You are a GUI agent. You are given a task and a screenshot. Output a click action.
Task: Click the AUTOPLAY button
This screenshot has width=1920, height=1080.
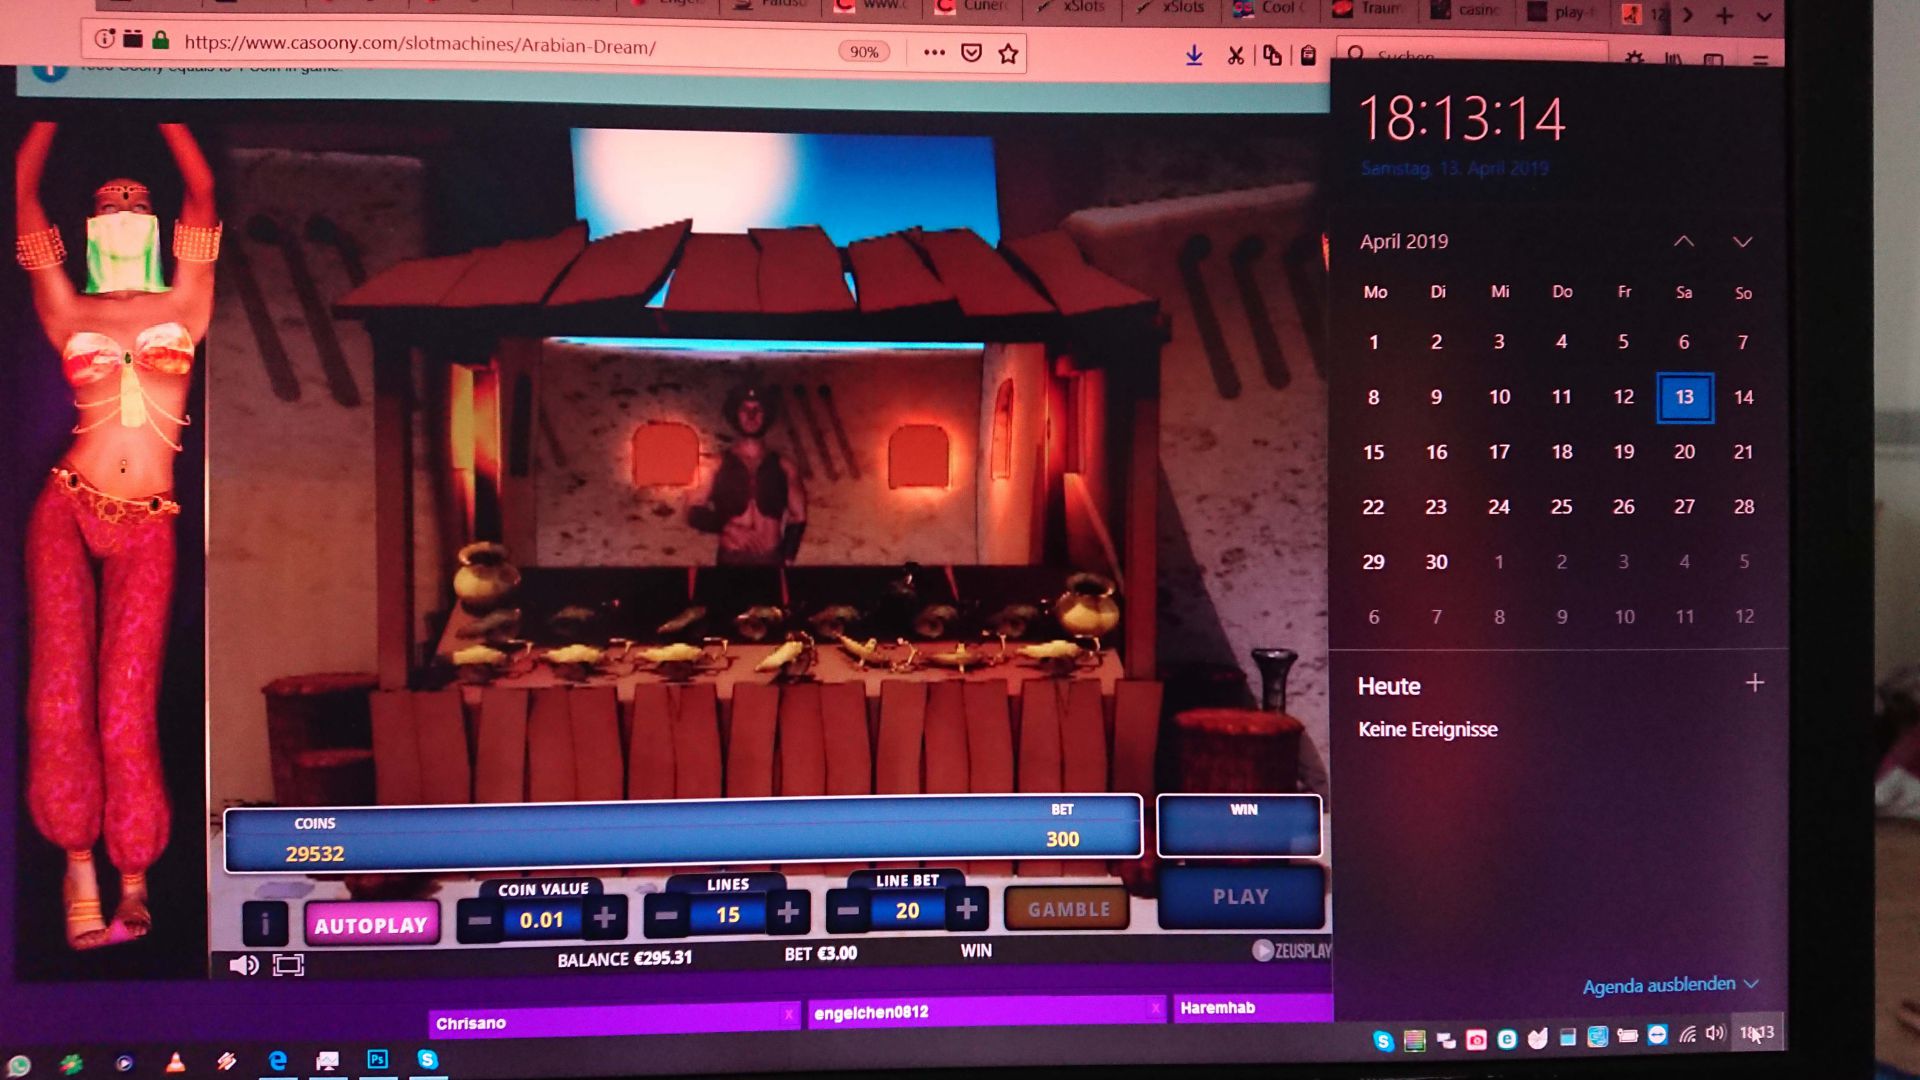click(x=371, y=925)
